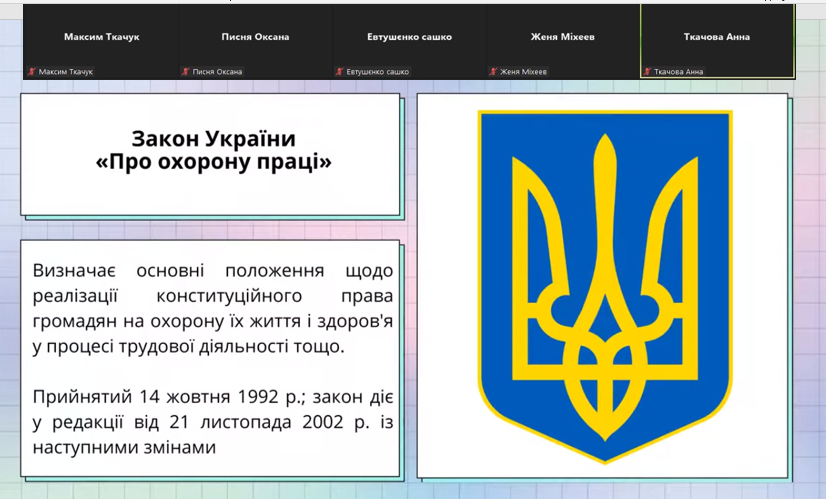This screenshot has width=826, height=499.
Task: Select Максим Ткачук participant video tile
Action: [101, 42]
